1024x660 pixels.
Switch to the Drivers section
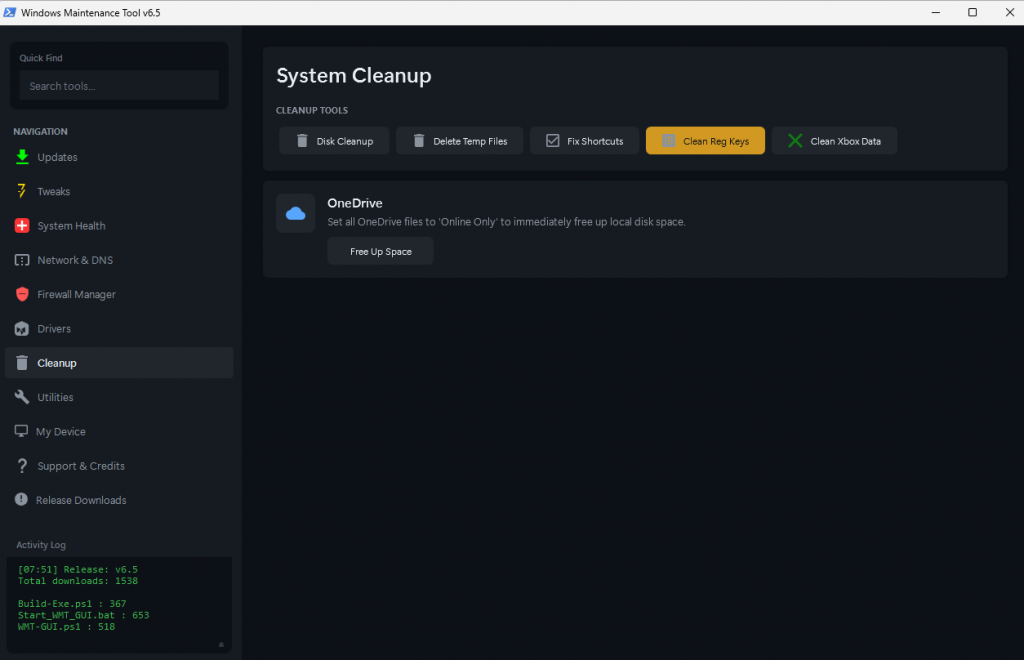coord(119,328)
